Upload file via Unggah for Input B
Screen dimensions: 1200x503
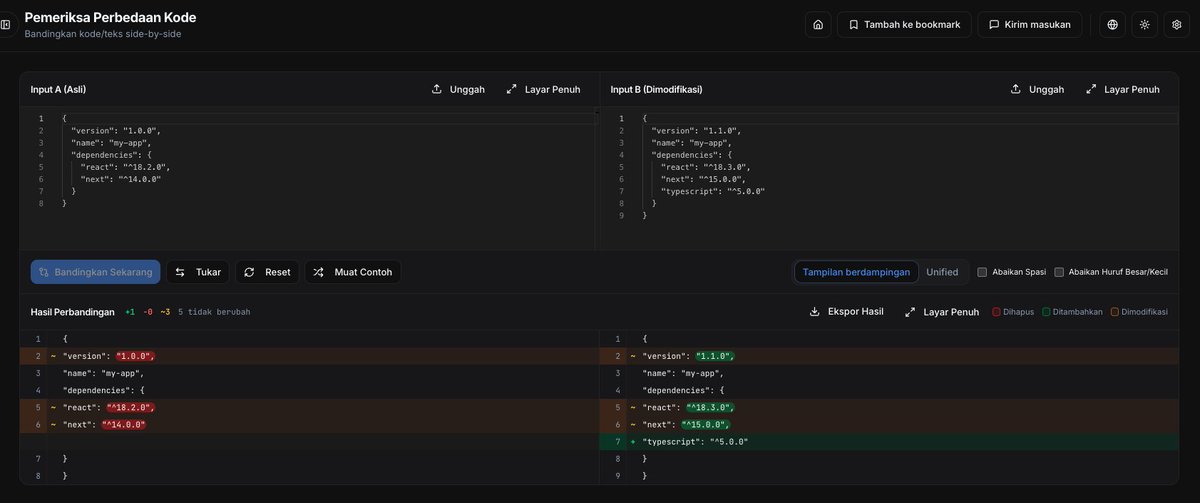[x=1037, y=89]
